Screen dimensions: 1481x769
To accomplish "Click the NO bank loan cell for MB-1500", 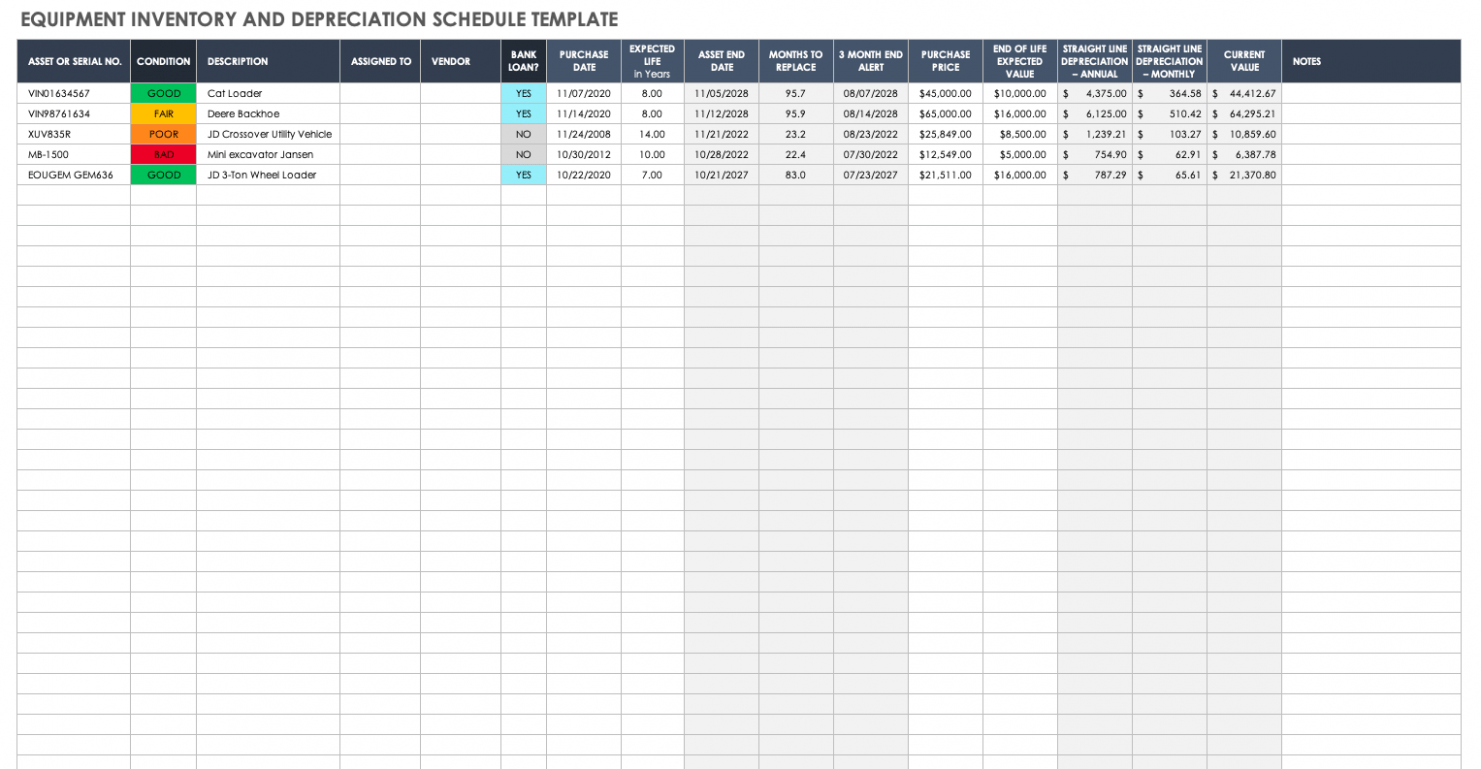I will (522, 154).
